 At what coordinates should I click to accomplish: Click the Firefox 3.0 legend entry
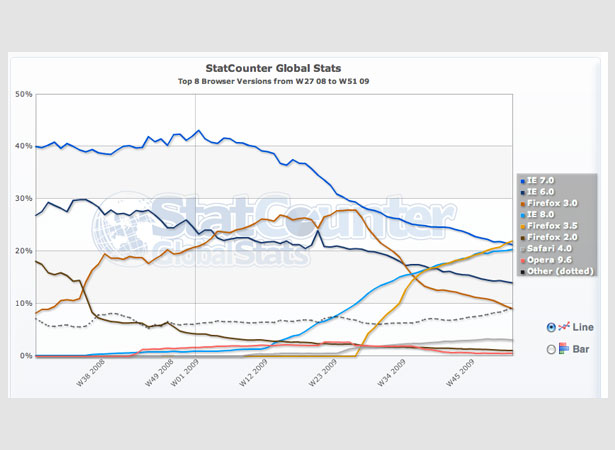[549, 203]
